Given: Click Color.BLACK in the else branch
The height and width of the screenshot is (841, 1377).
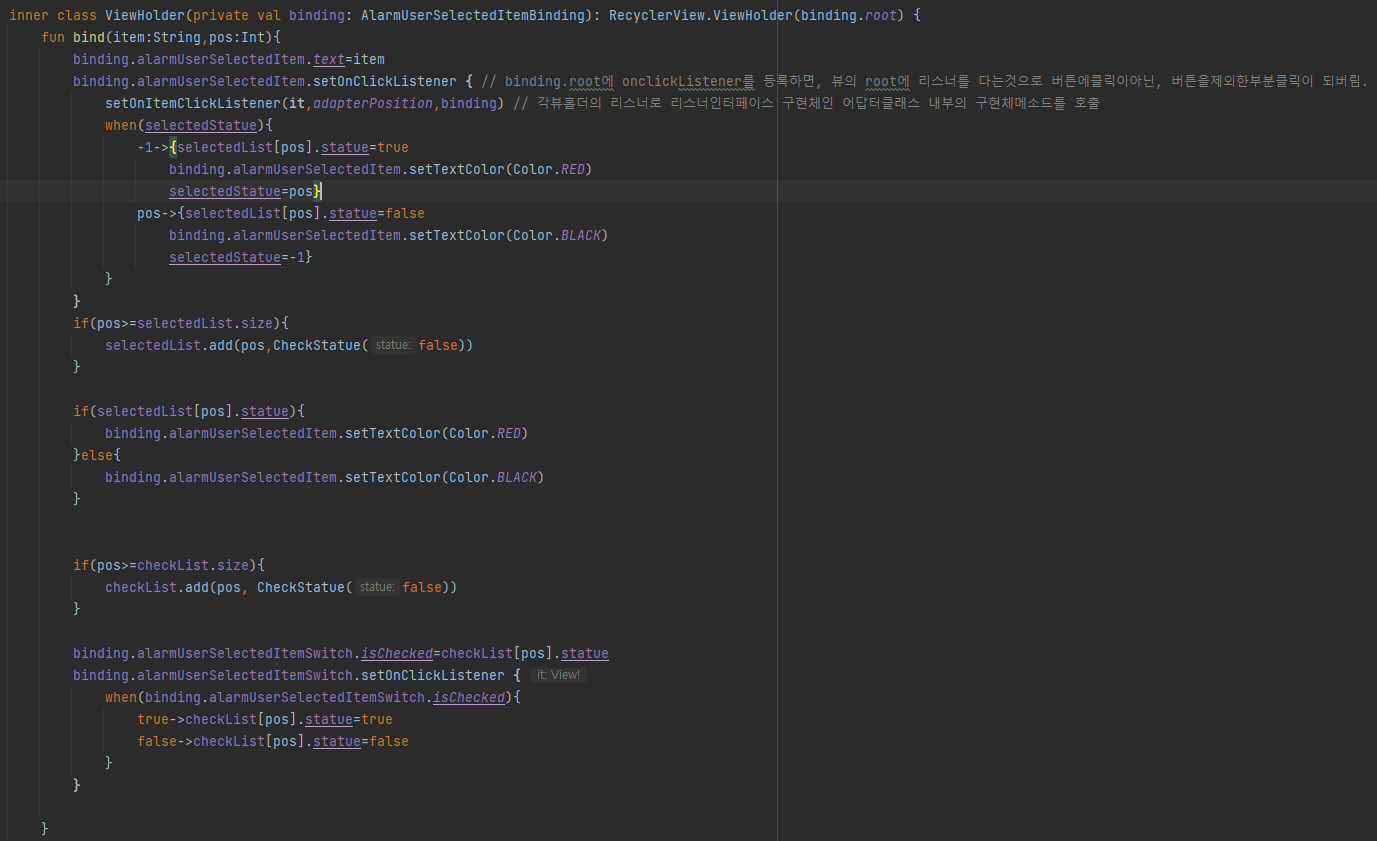Looking at the screenshot, I should (493, 478).
